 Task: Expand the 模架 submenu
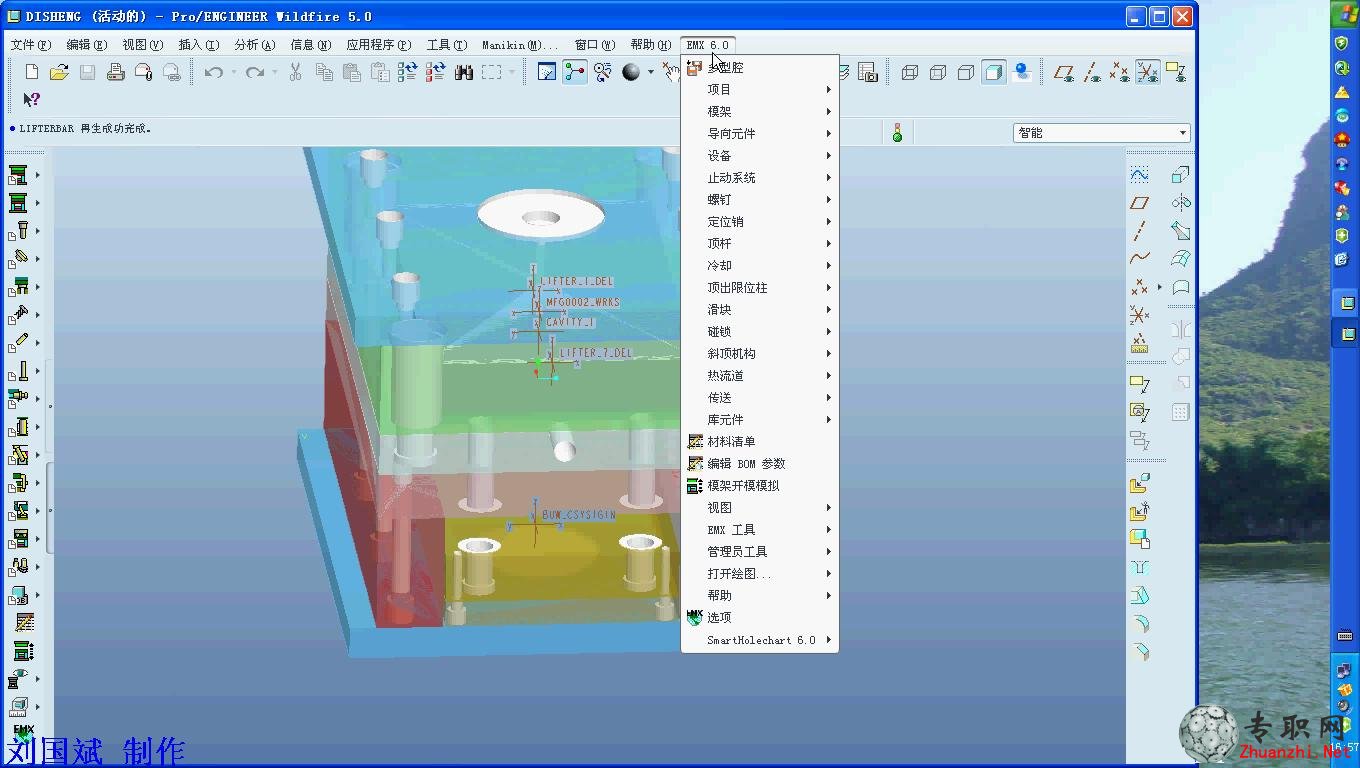760,111
